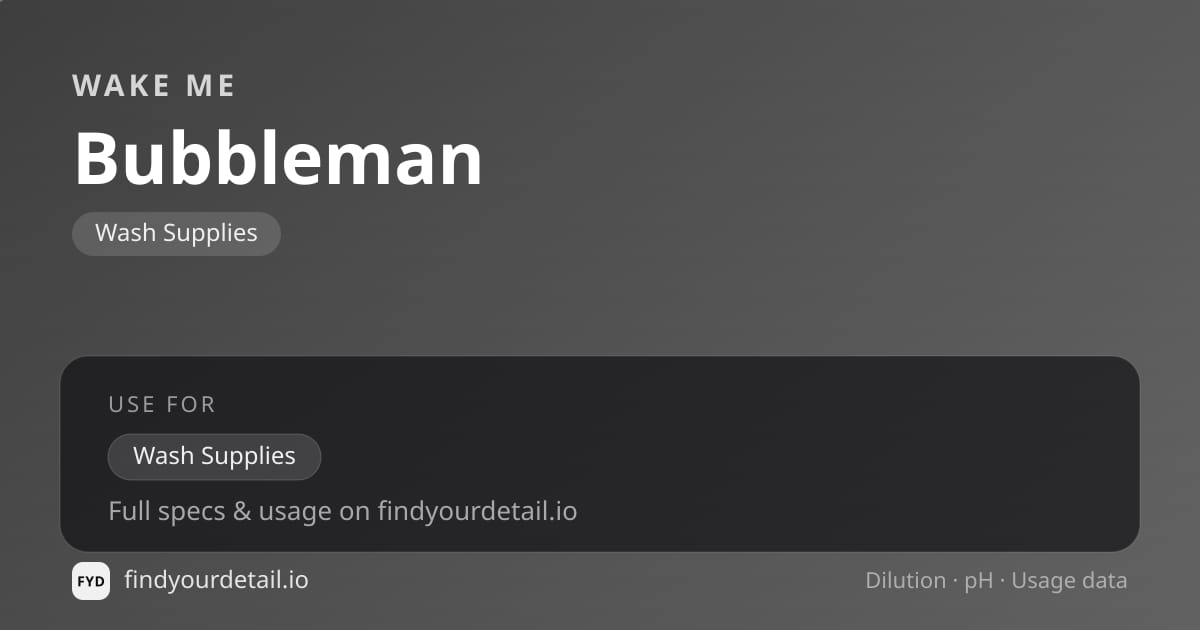Image resolution: width=1200 pixels, height=630 pixels.
Task: Click the Dilution text in the footer
Action: [905, 580]
